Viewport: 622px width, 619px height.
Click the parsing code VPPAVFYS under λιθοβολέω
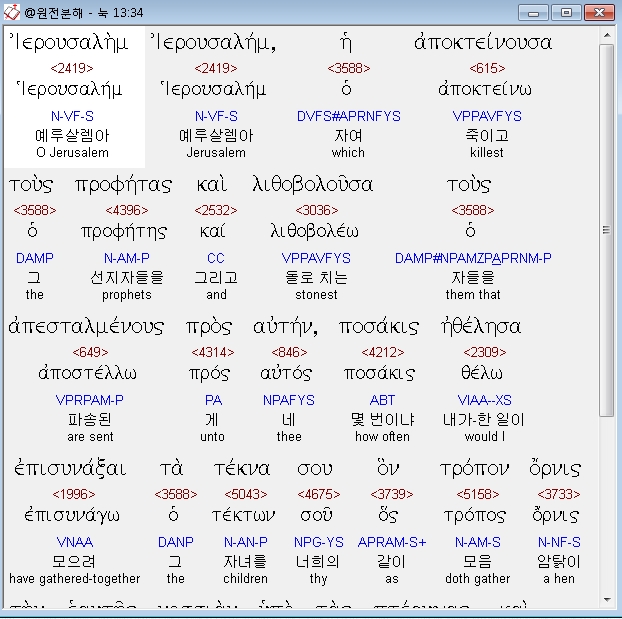click(316, 258)
